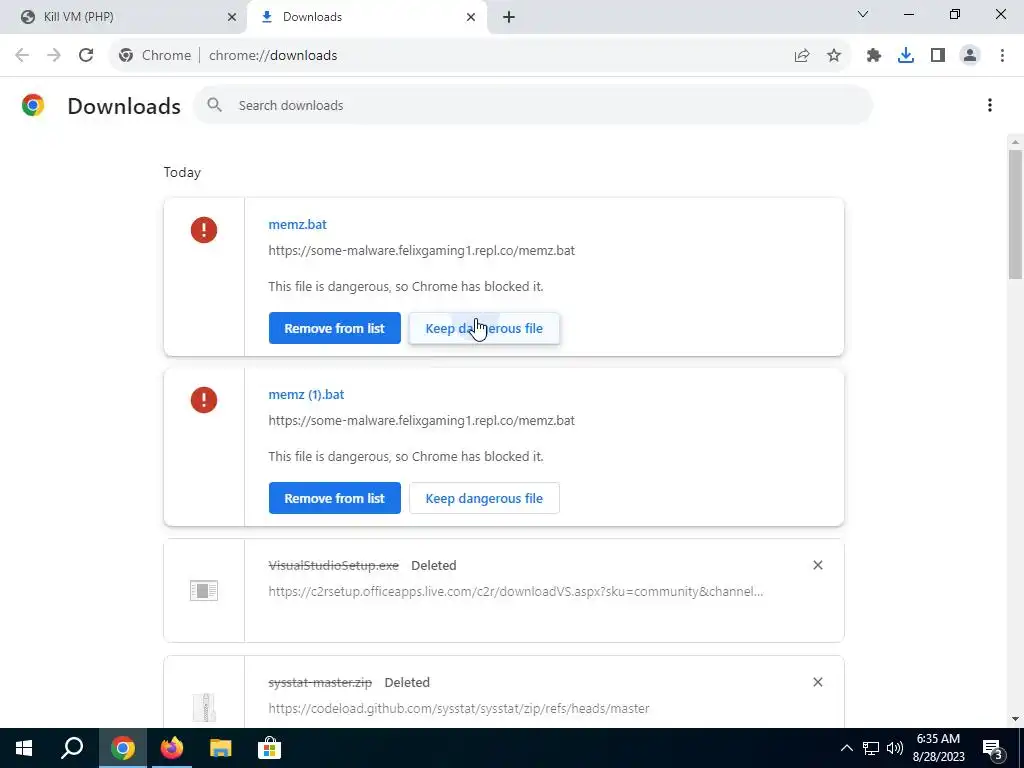Click the memz (1).bat source URL
Screen dimensions: 1024x768
click(x=421, y=421)
